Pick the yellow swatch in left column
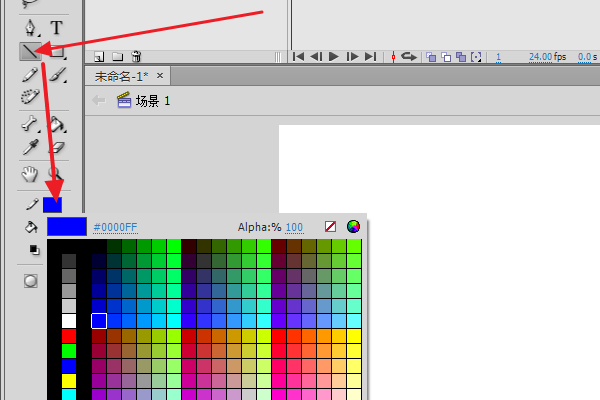Viewport: 600px width, 400px height. (x=69, y=381)
